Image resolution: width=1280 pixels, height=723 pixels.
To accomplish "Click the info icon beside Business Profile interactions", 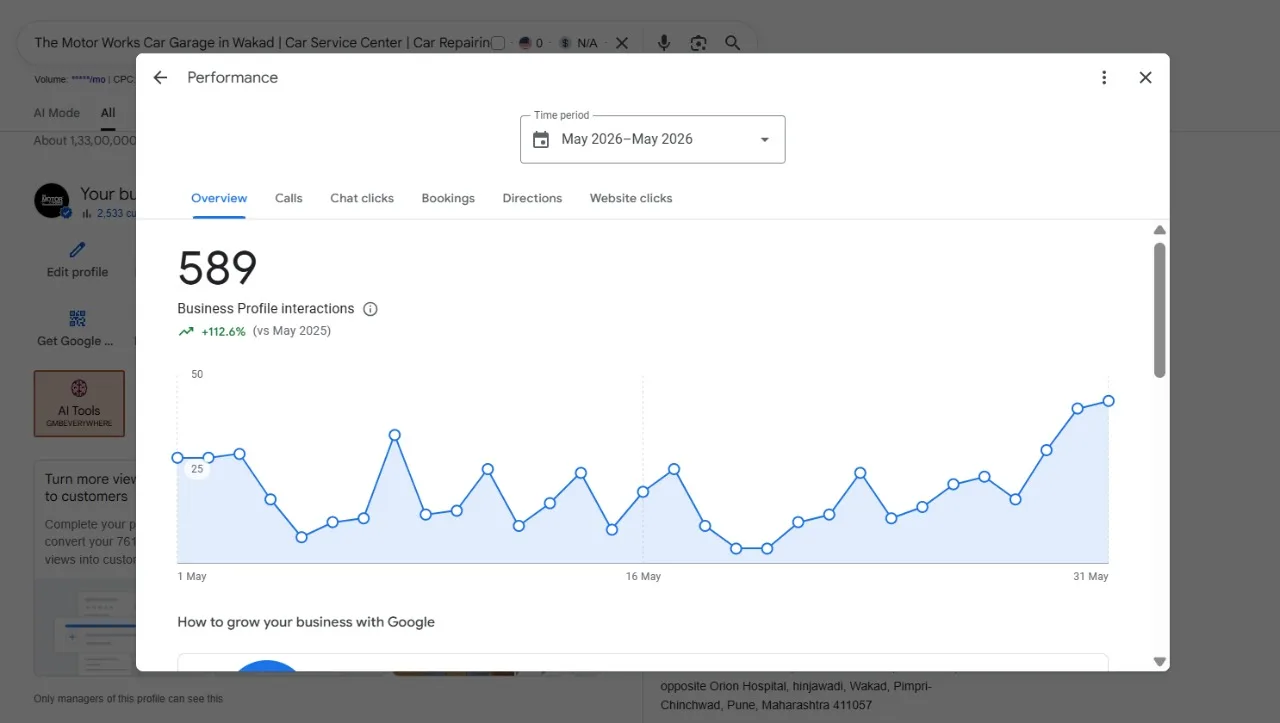I will [370, 309].
